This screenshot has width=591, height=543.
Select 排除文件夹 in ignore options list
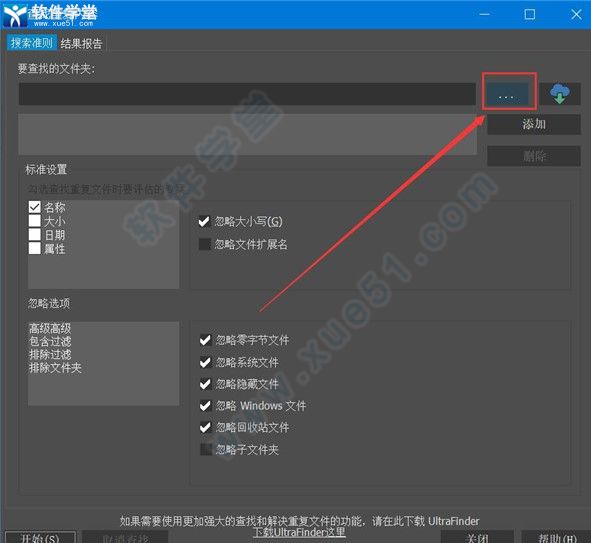(x=55, y=368)
